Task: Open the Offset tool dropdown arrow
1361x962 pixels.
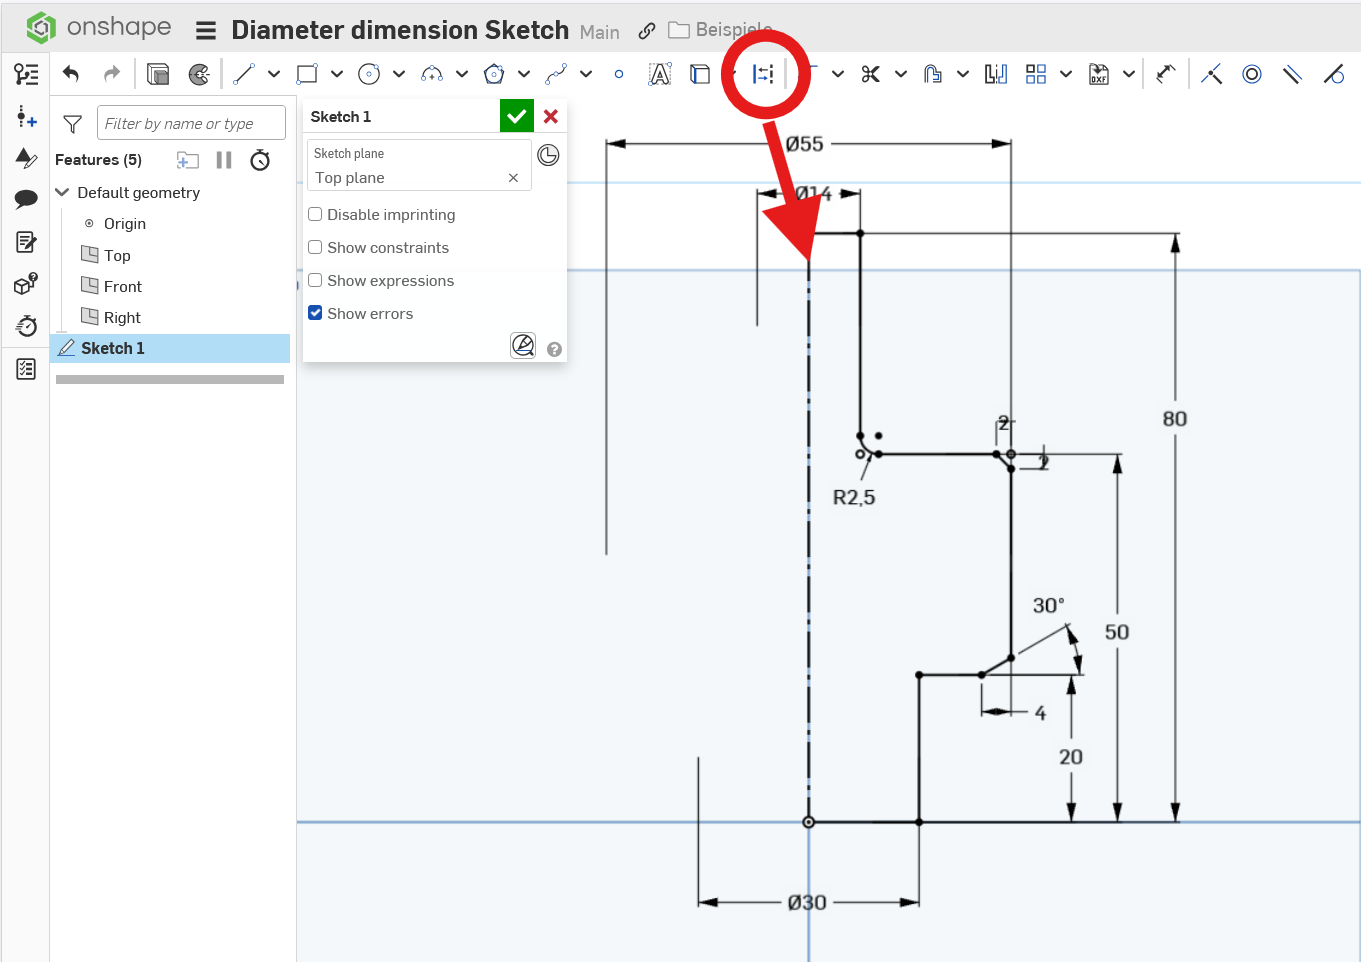Action: (x=963, y=74)
